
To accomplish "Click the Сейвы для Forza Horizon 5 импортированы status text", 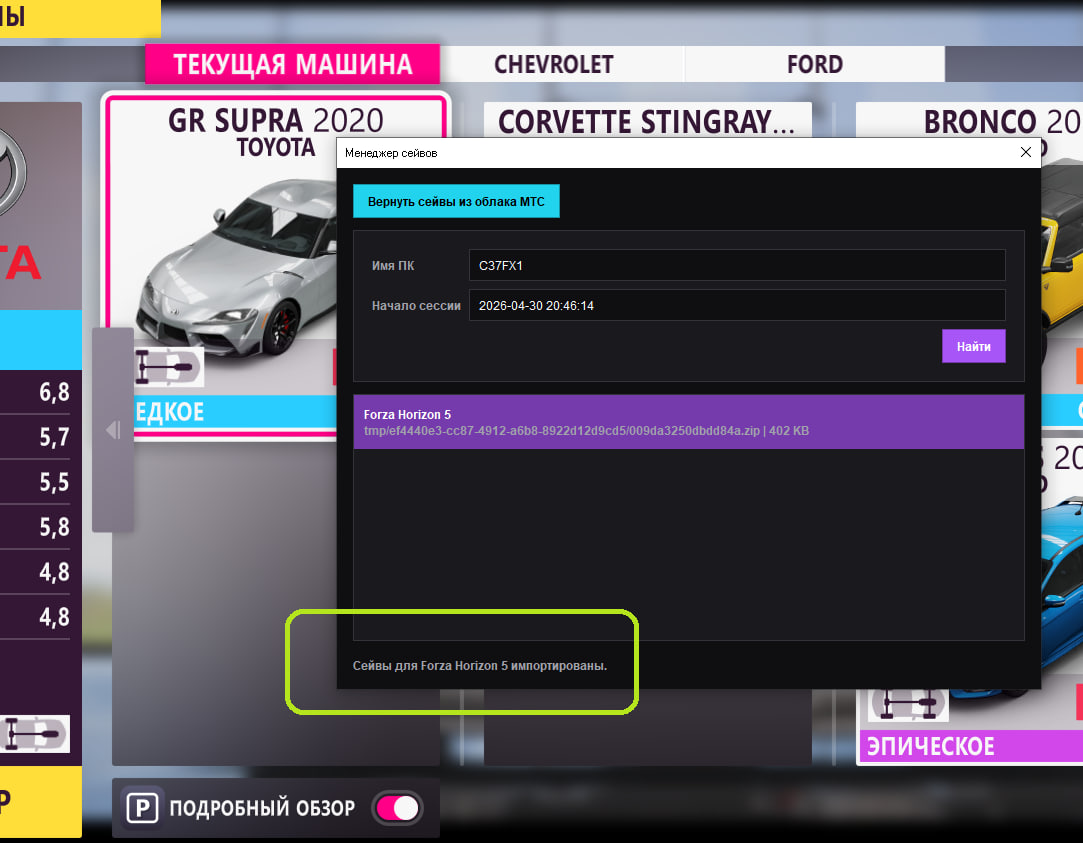I will 480,666.
